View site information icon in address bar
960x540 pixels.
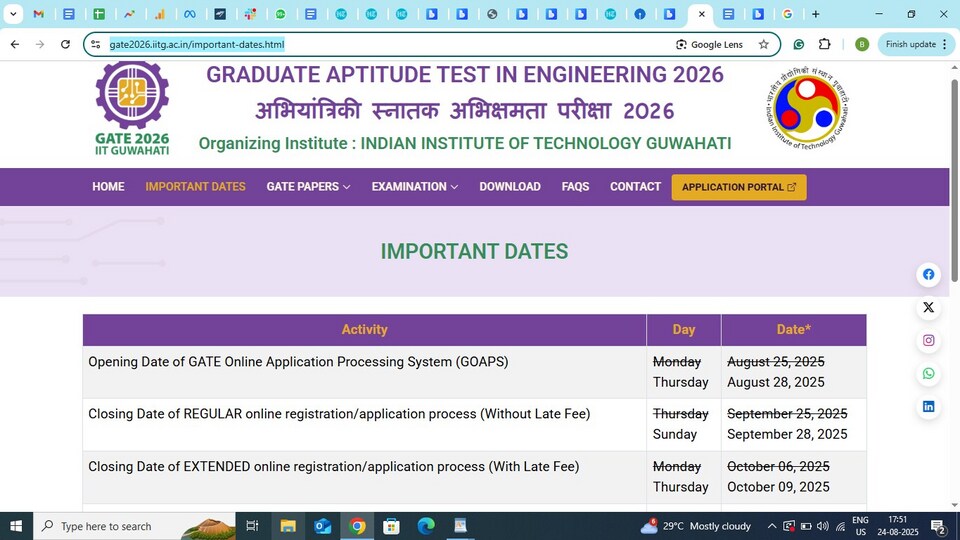96,44
